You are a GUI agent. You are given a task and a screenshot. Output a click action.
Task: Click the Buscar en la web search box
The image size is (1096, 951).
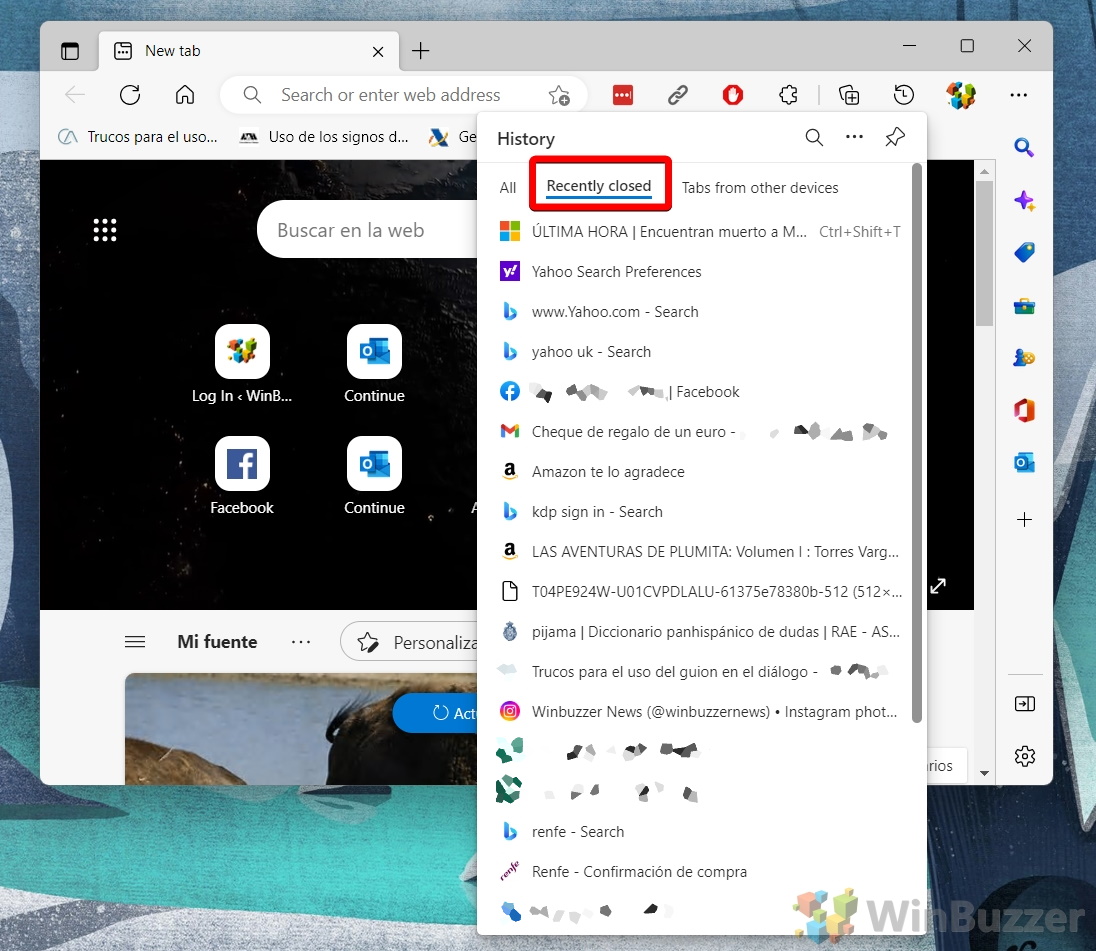pyautogui.click(x=367, y=230)
